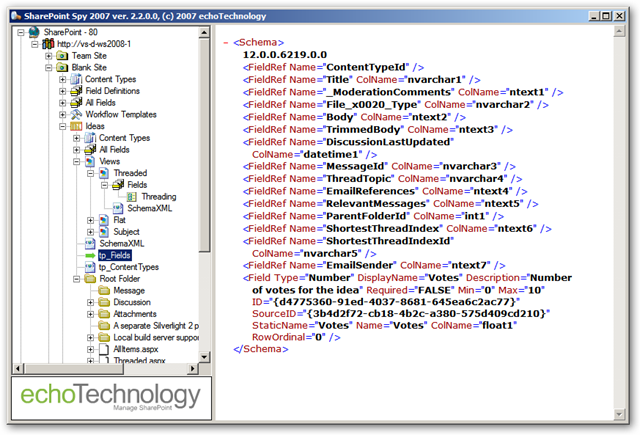
Task: Click the FieldRef Name="ContentTypeId" line
Action: point(333,67)
